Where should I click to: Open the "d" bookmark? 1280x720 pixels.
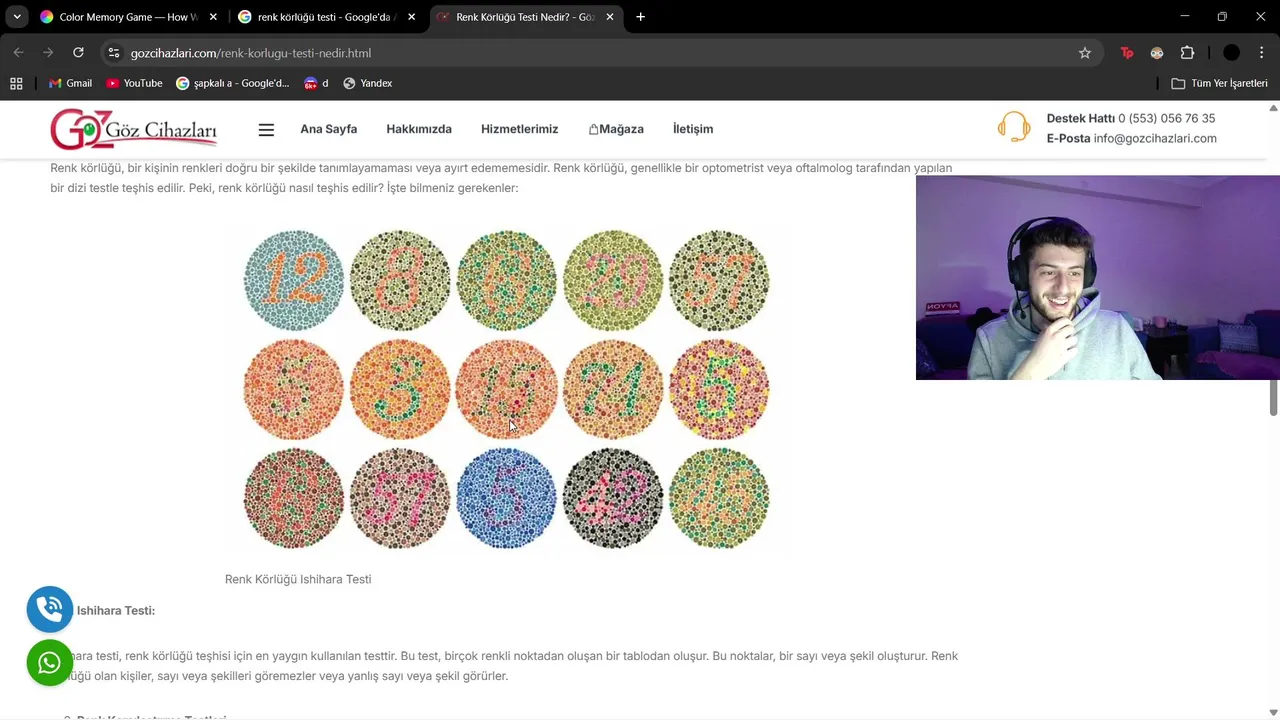(x=316, y=83)
